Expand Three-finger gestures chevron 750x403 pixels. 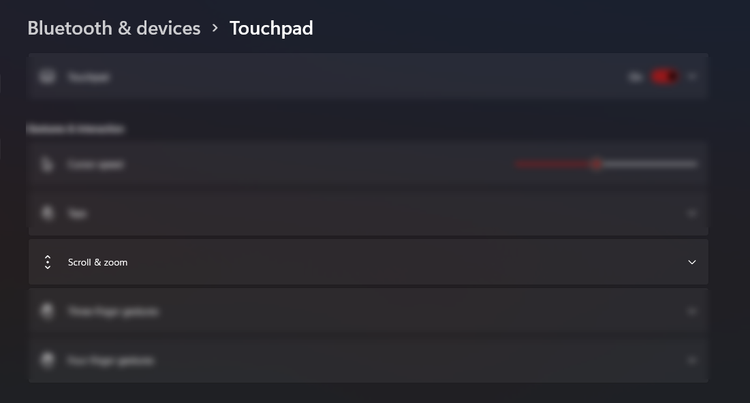coord(692,311)
